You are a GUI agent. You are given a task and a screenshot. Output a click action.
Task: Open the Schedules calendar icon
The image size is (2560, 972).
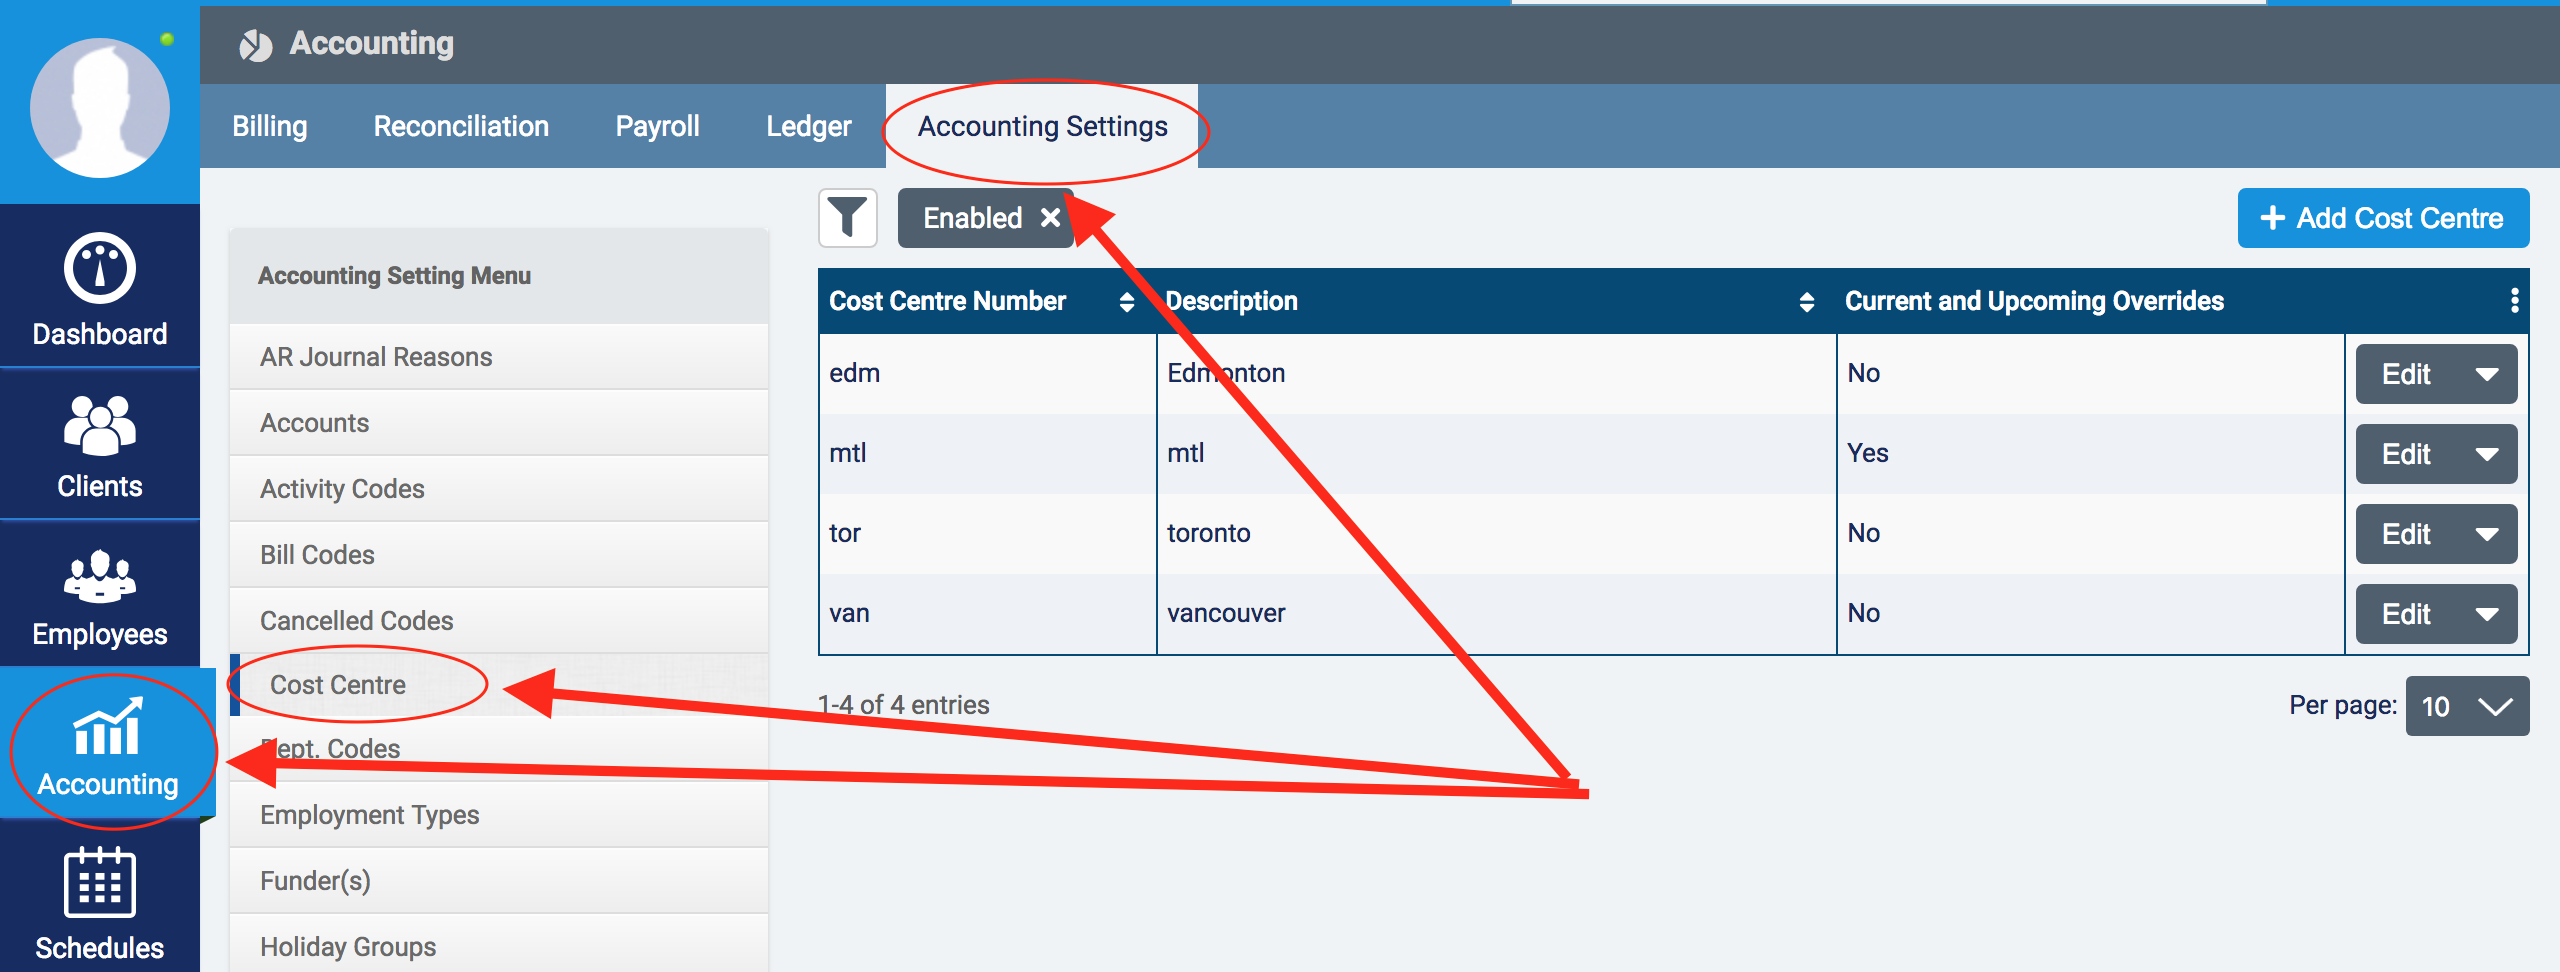coord(99,883)
